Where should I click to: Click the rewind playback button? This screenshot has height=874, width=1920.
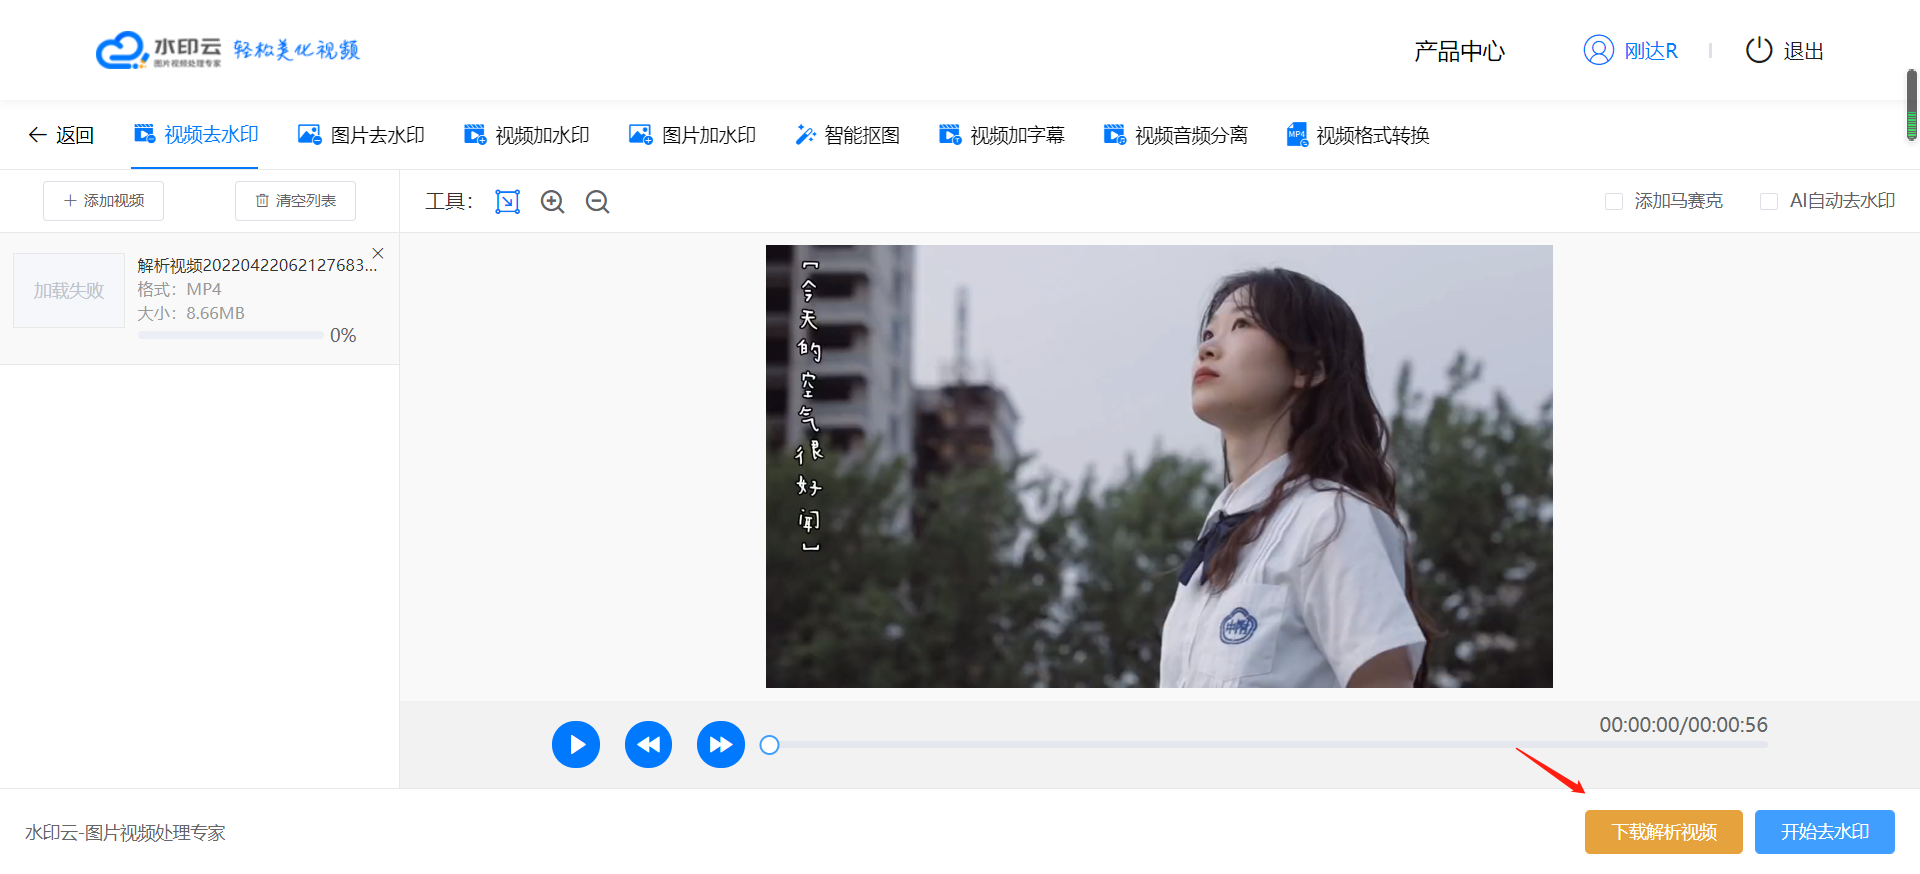click(x=648, y=745)
